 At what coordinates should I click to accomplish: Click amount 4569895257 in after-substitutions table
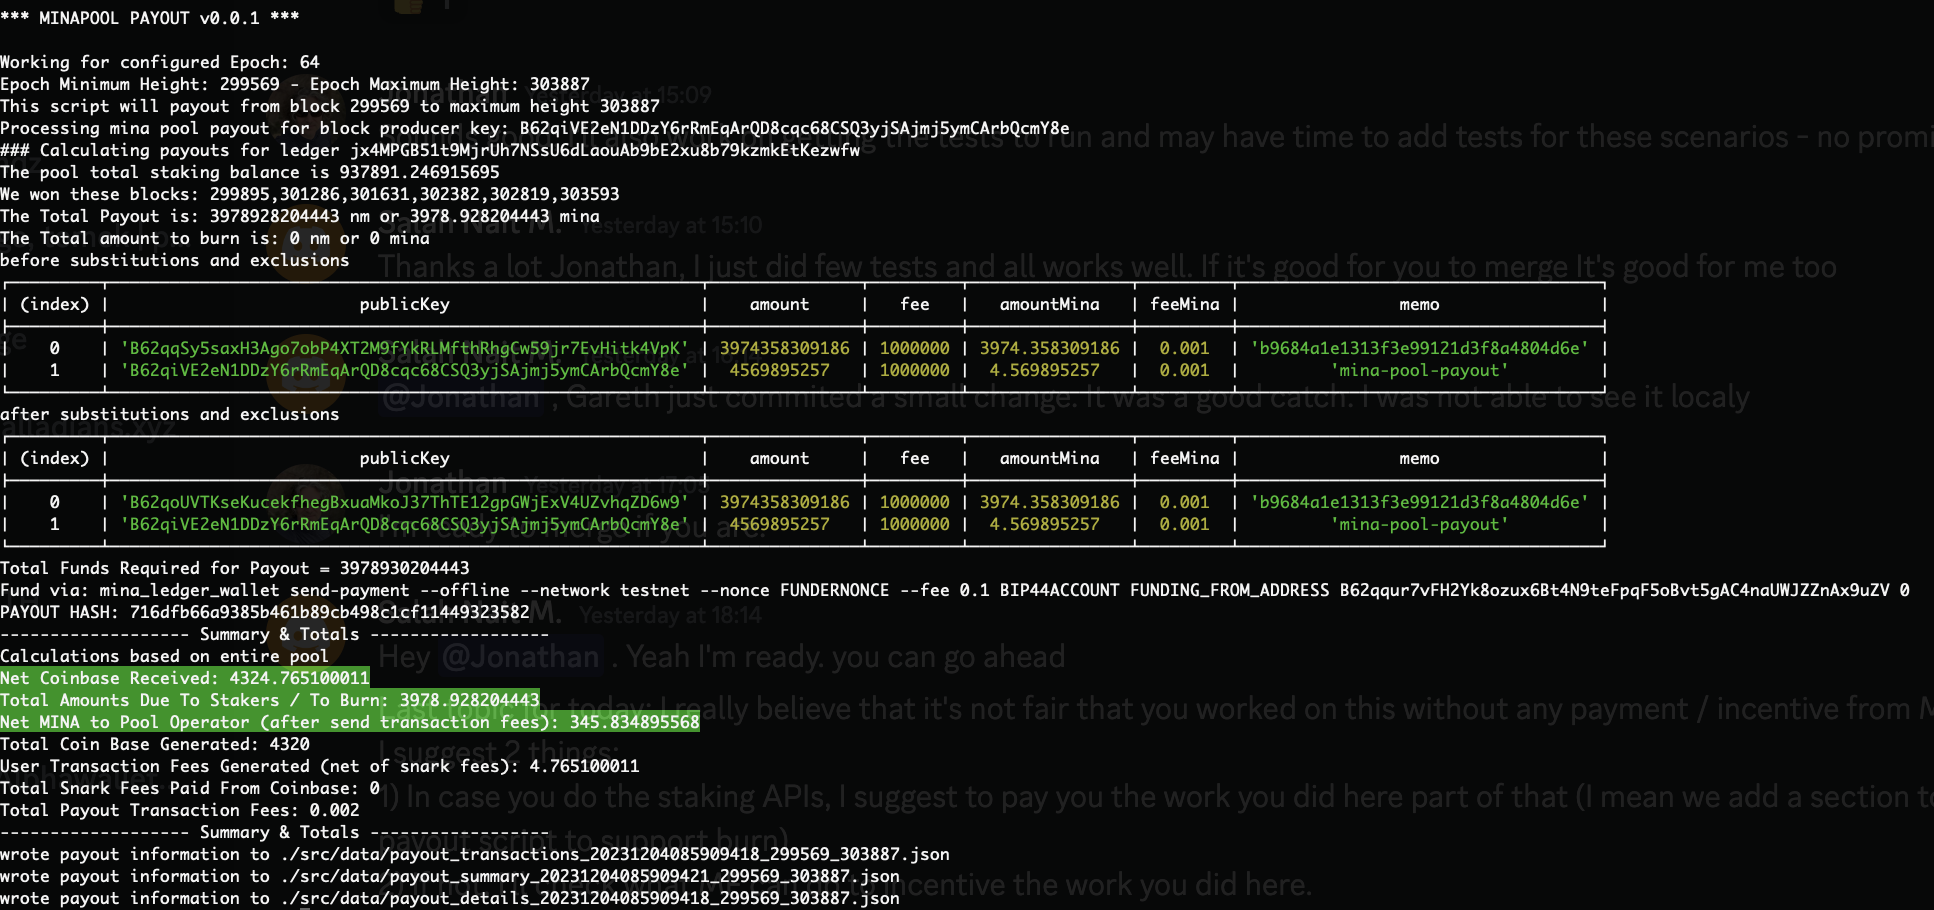coord(780,524)
